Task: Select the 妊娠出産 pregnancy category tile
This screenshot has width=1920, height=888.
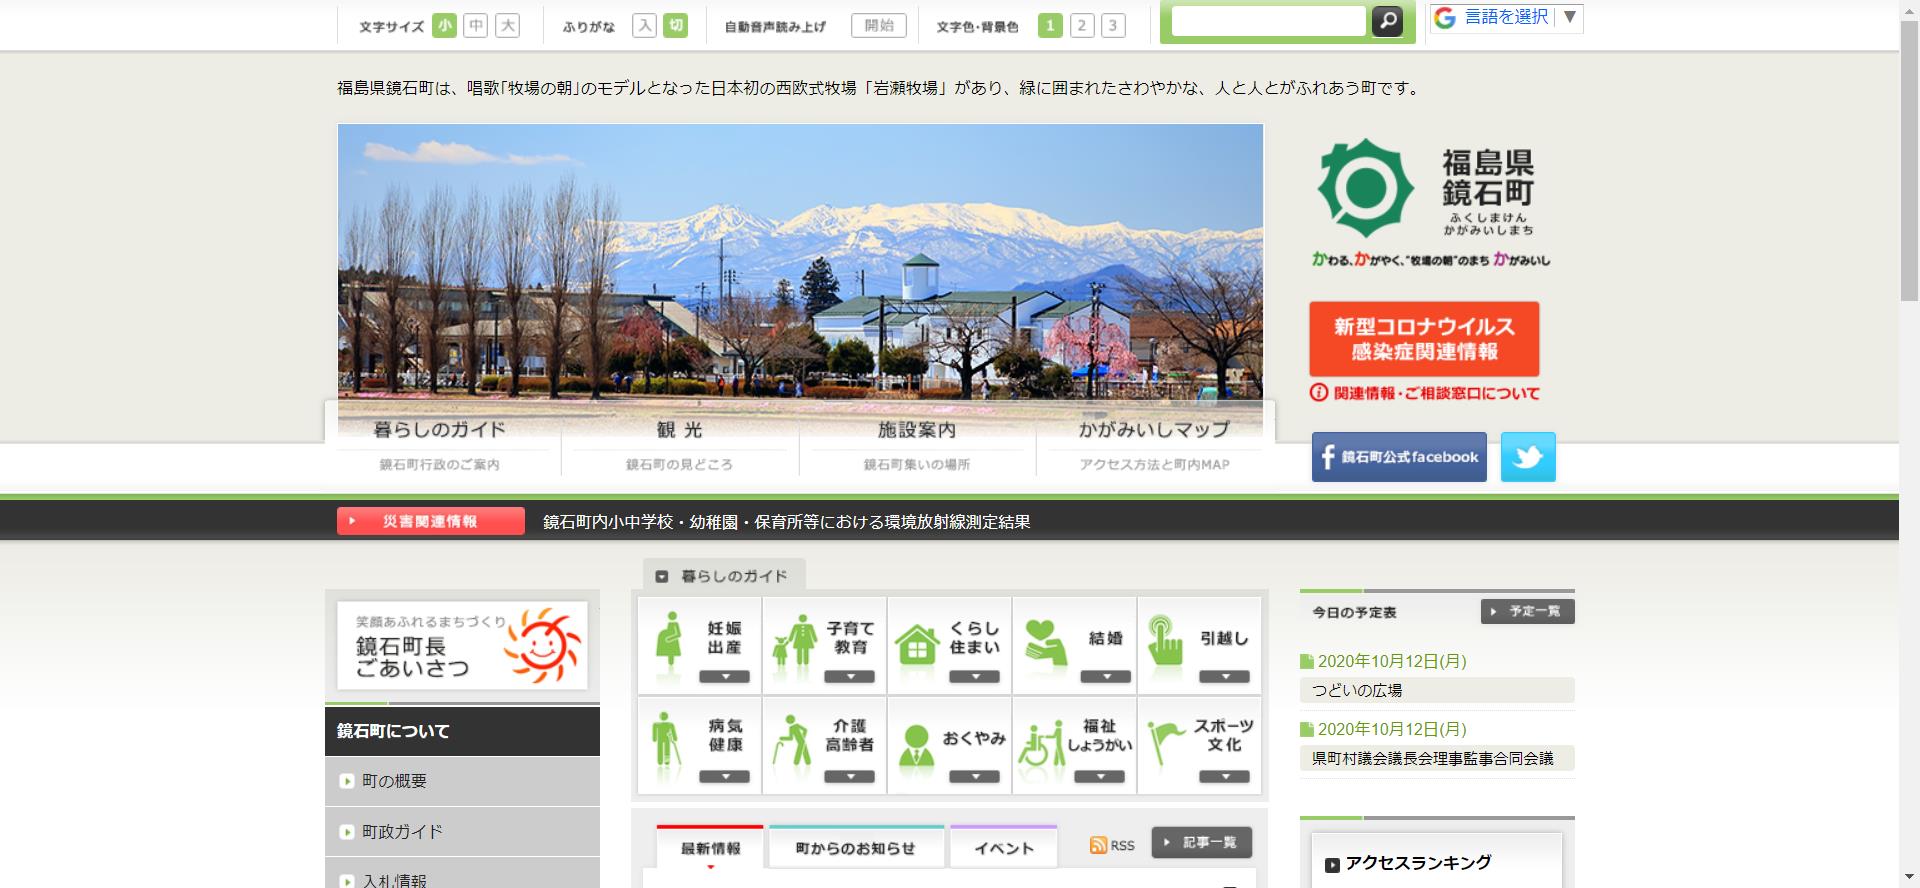Action: click(700, 645)
